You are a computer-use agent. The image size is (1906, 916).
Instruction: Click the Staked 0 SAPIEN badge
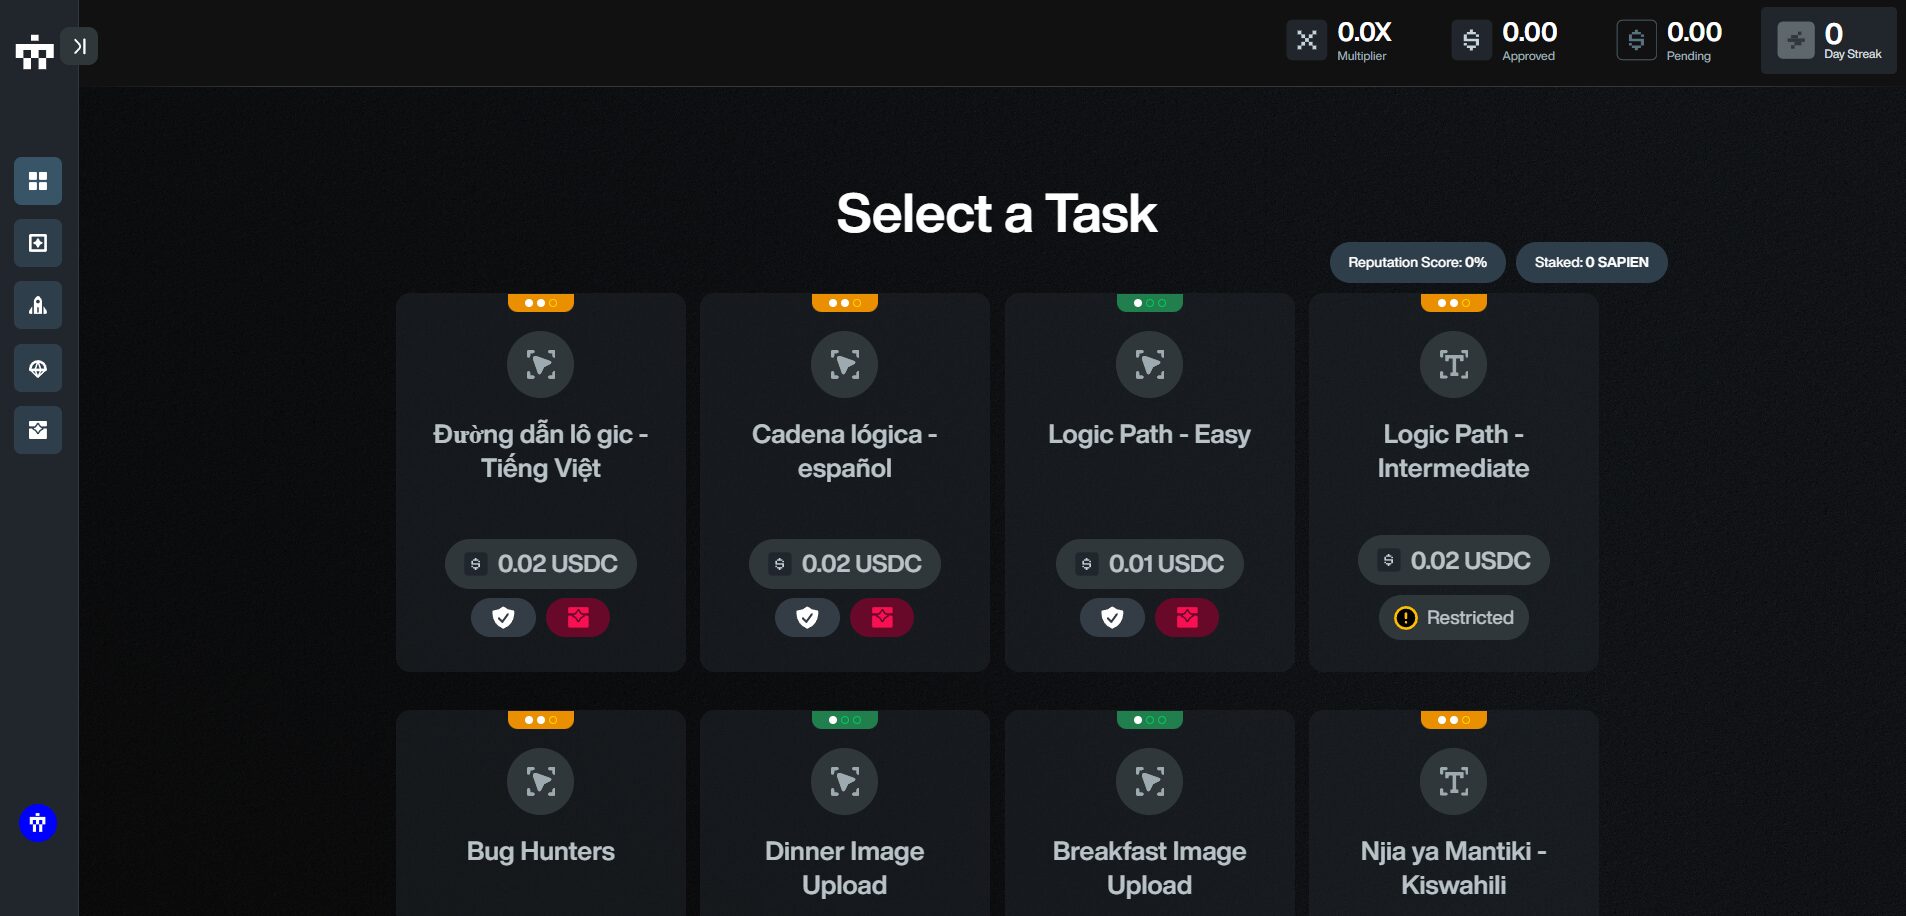pos(1591,262)
